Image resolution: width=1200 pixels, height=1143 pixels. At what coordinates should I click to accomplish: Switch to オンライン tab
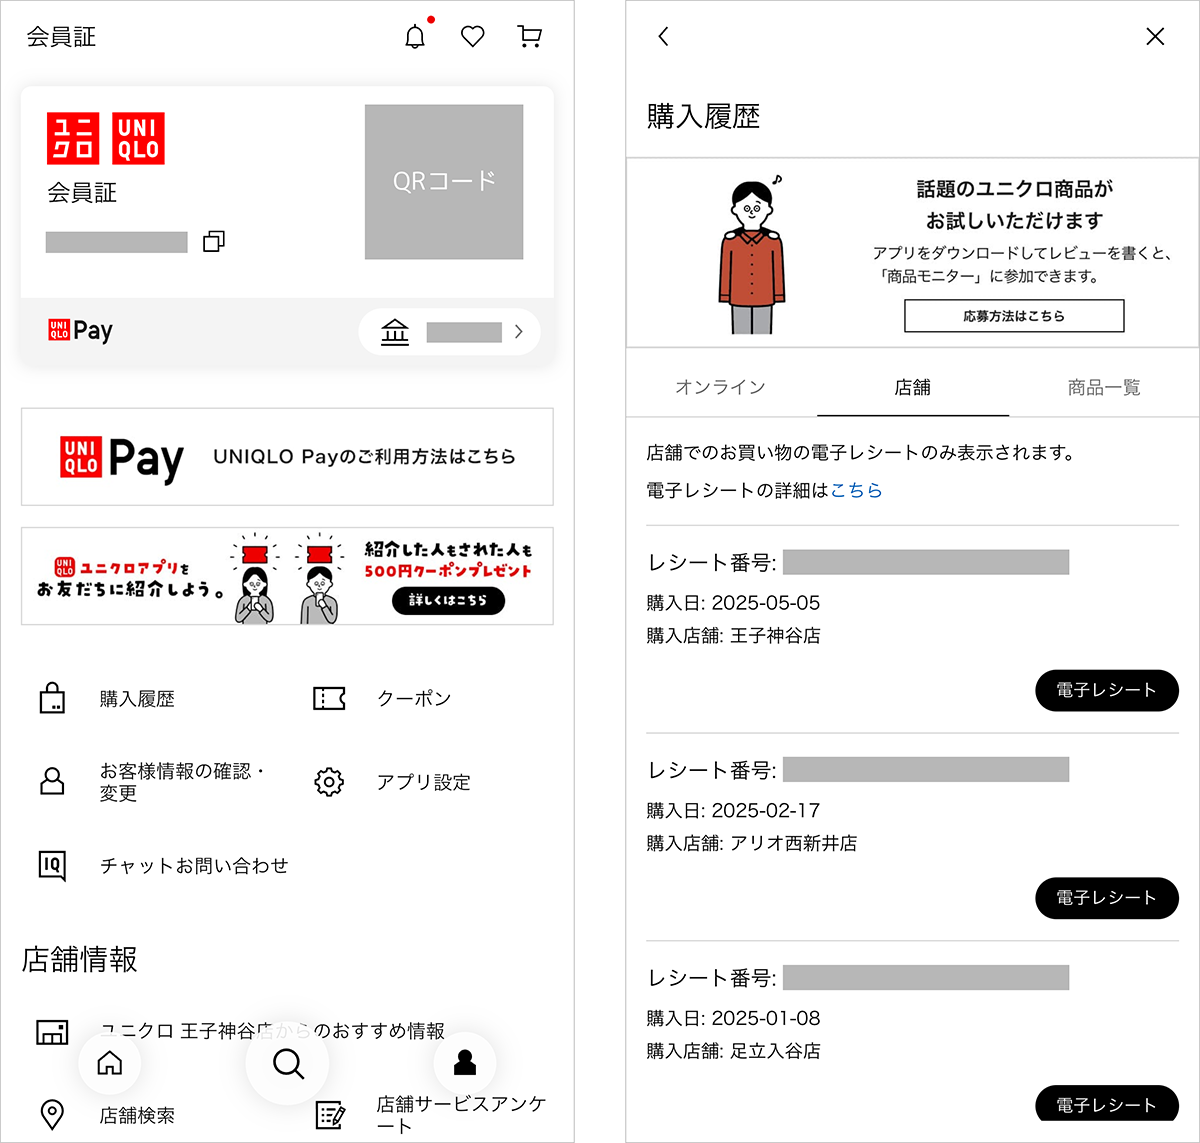720,387
